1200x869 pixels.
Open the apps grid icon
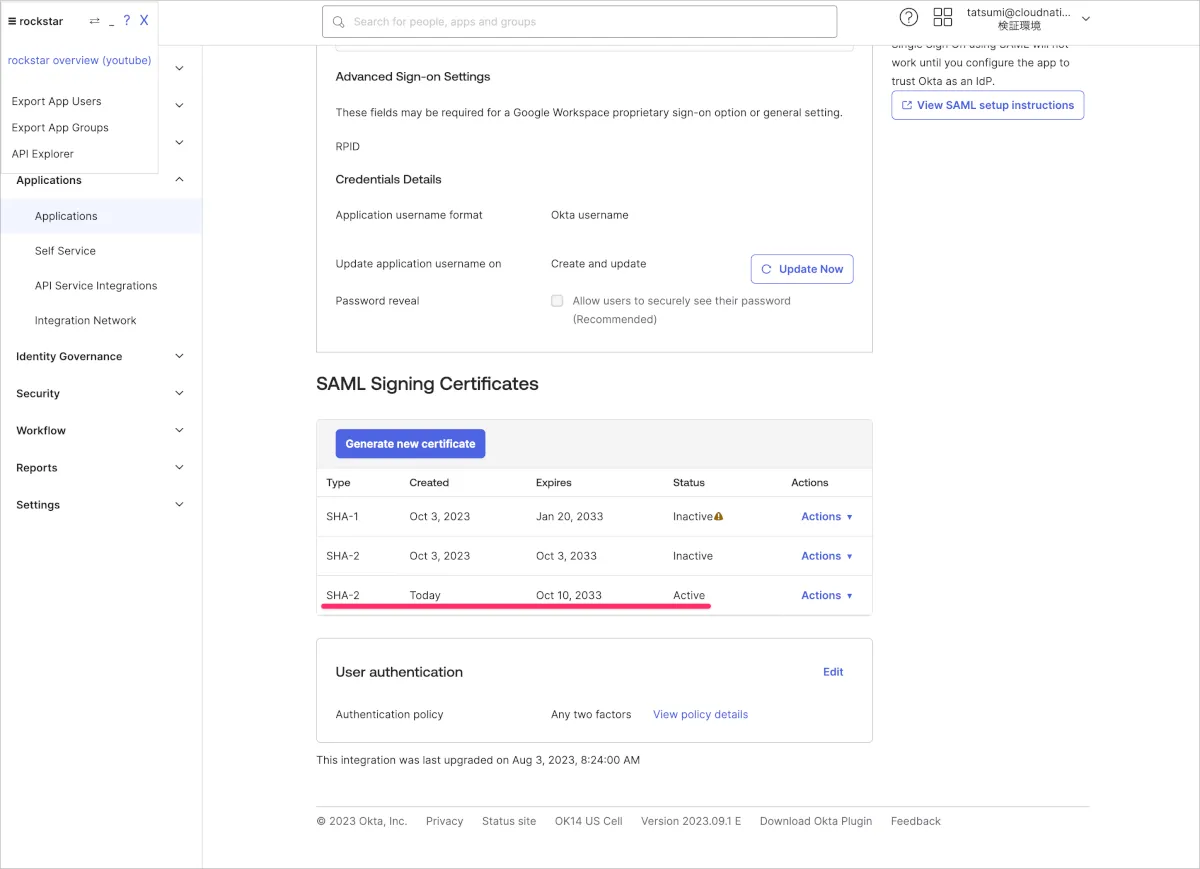click(x=942, y=17)
